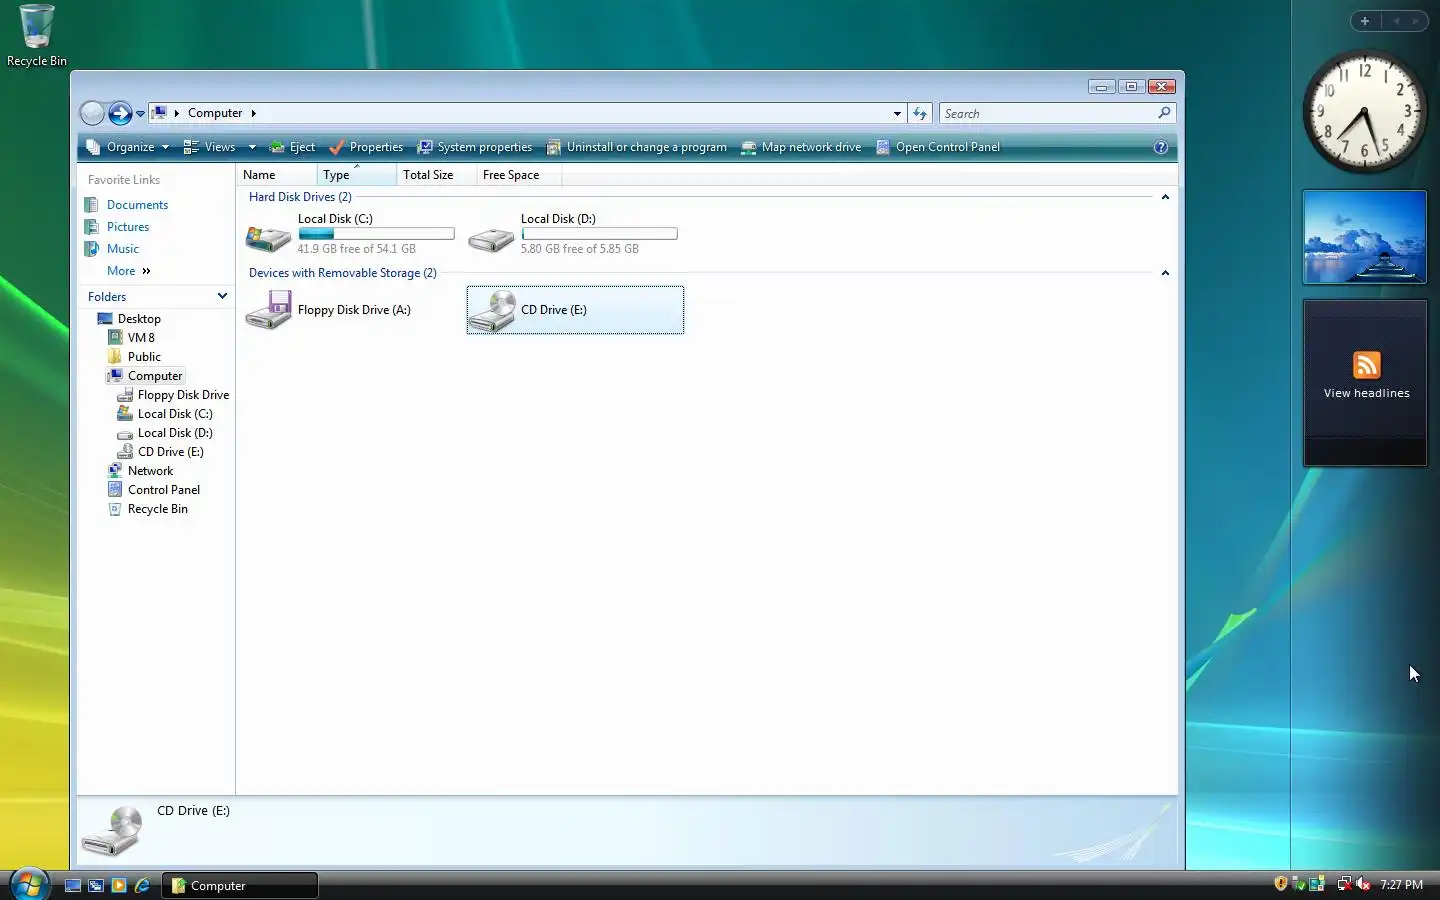Click the network tray icon

[1344, 884]
